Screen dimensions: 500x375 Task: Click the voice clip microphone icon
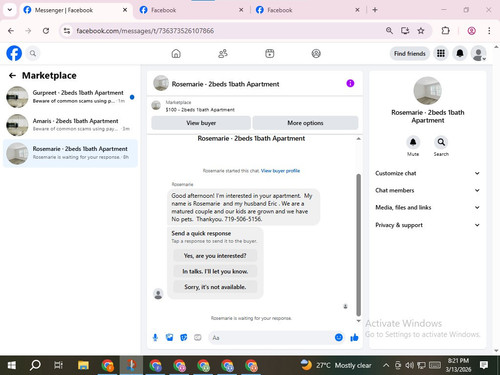[x=155, y=338]
